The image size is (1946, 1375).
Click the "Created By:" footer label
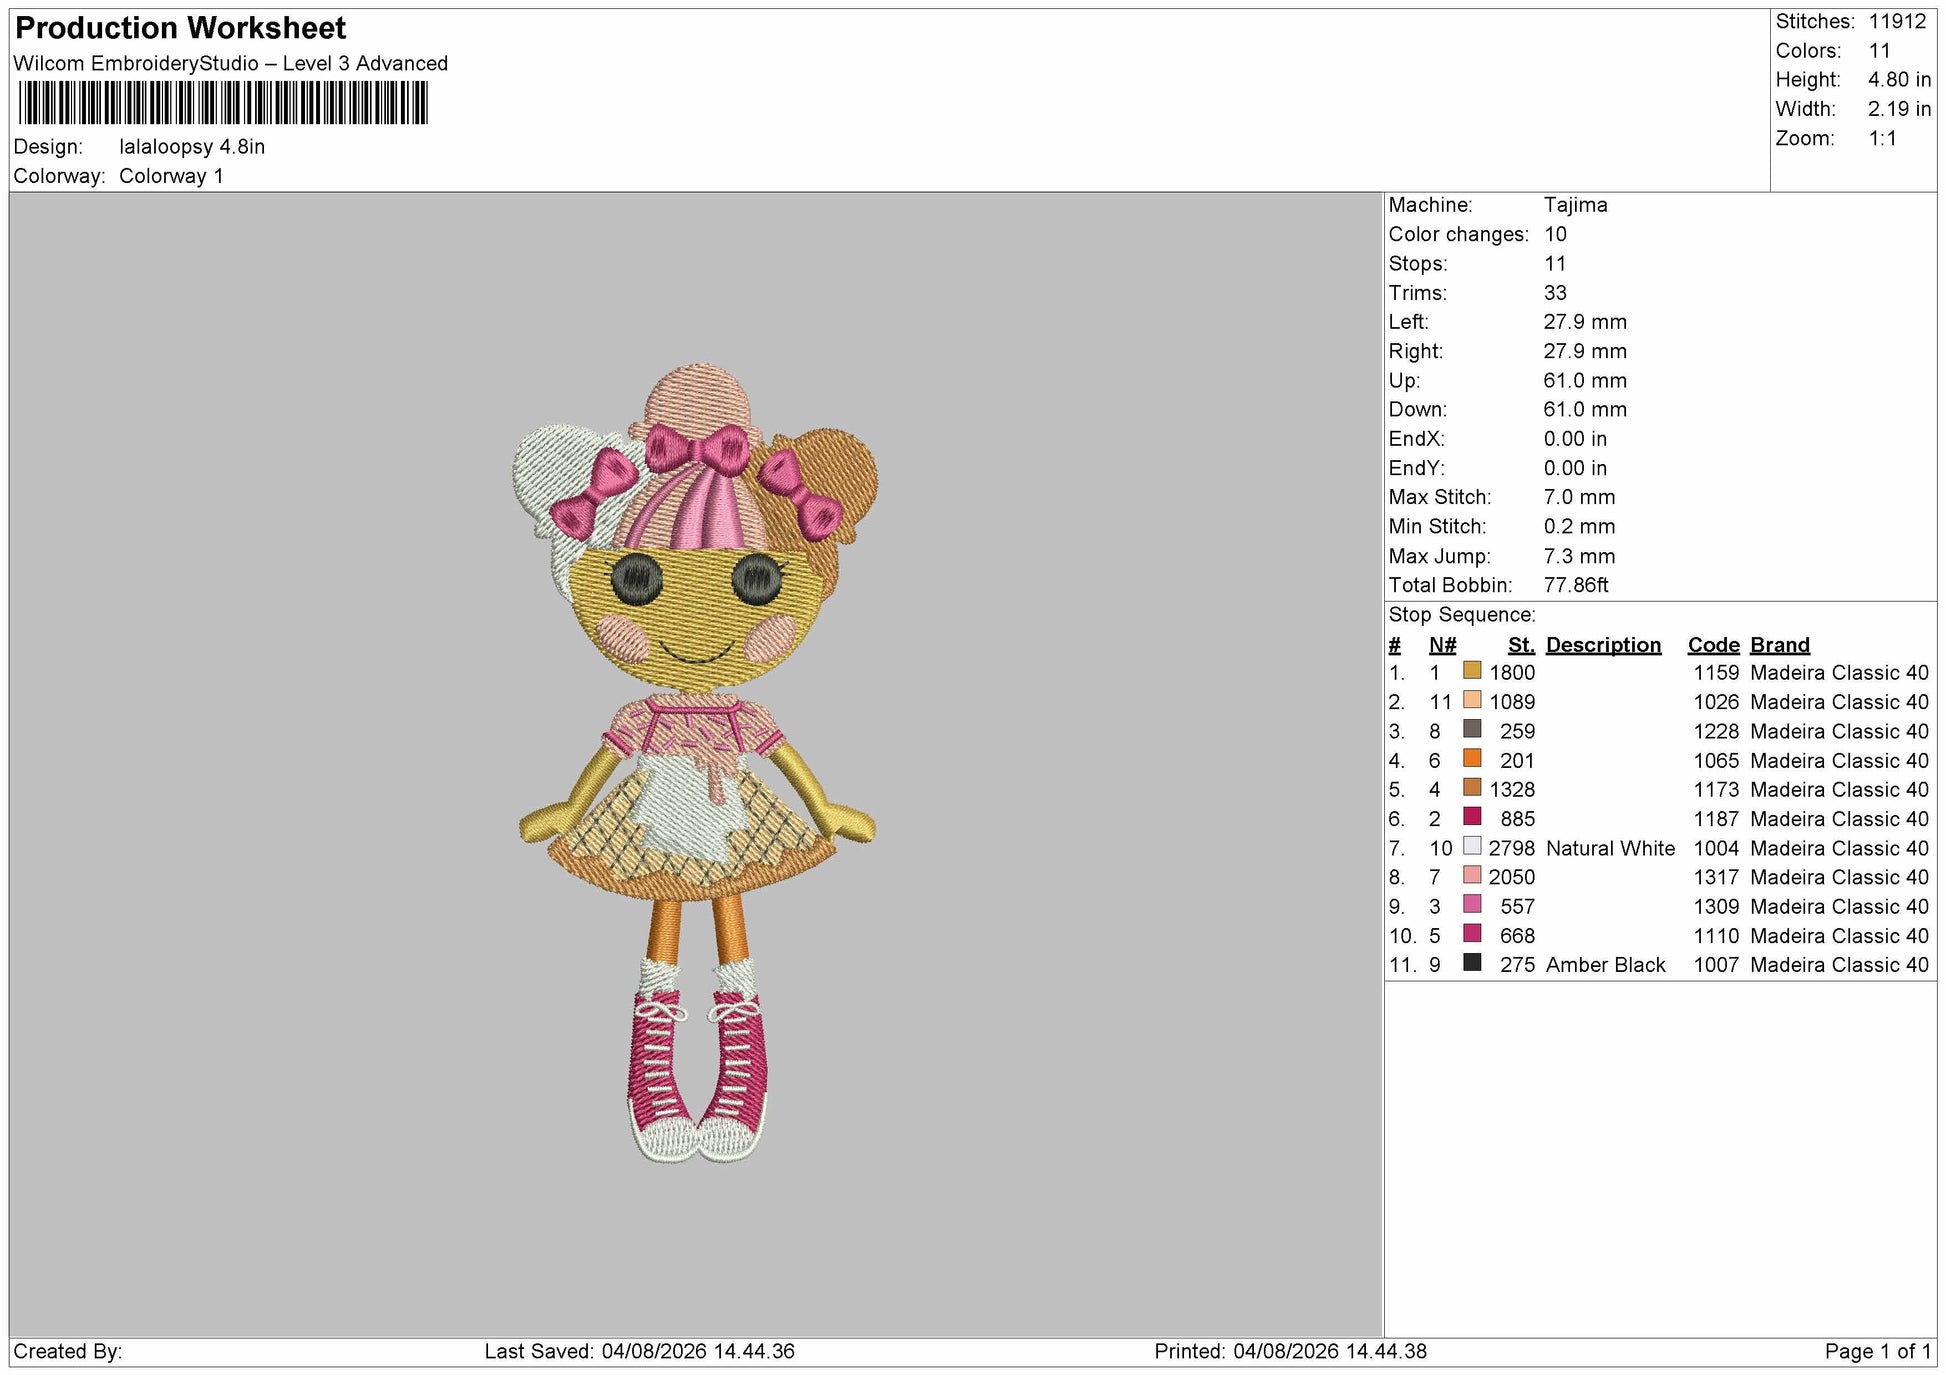[x=68, y=1352]
